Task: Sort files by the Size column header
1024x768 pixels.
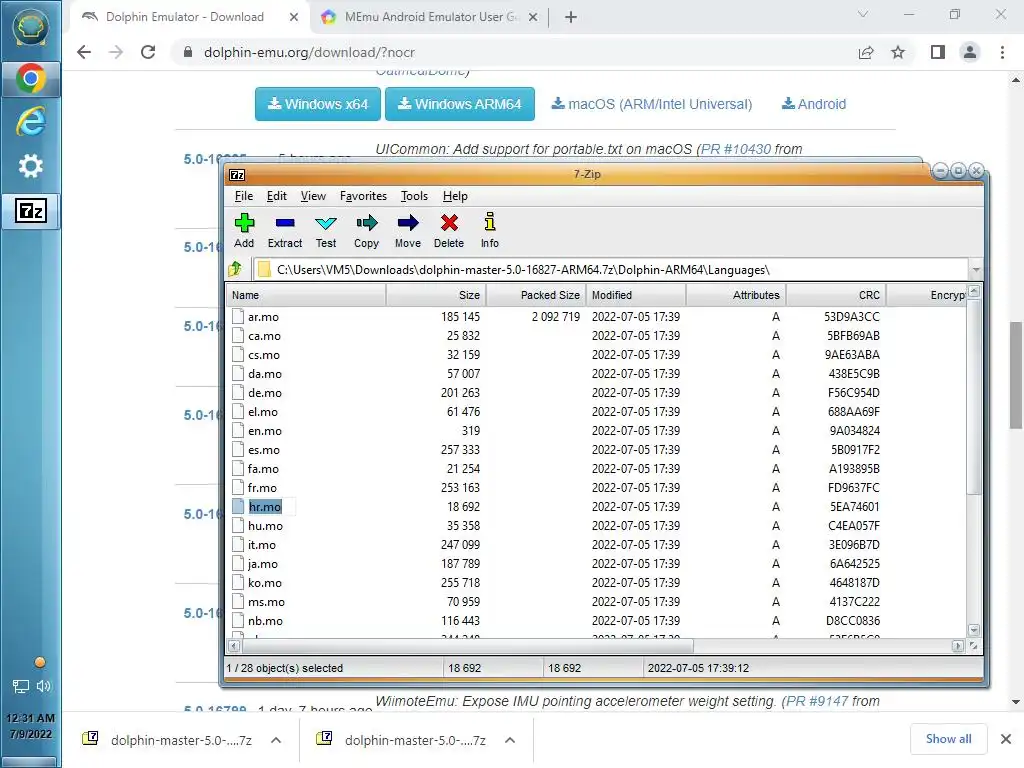Action: (436, 295)
